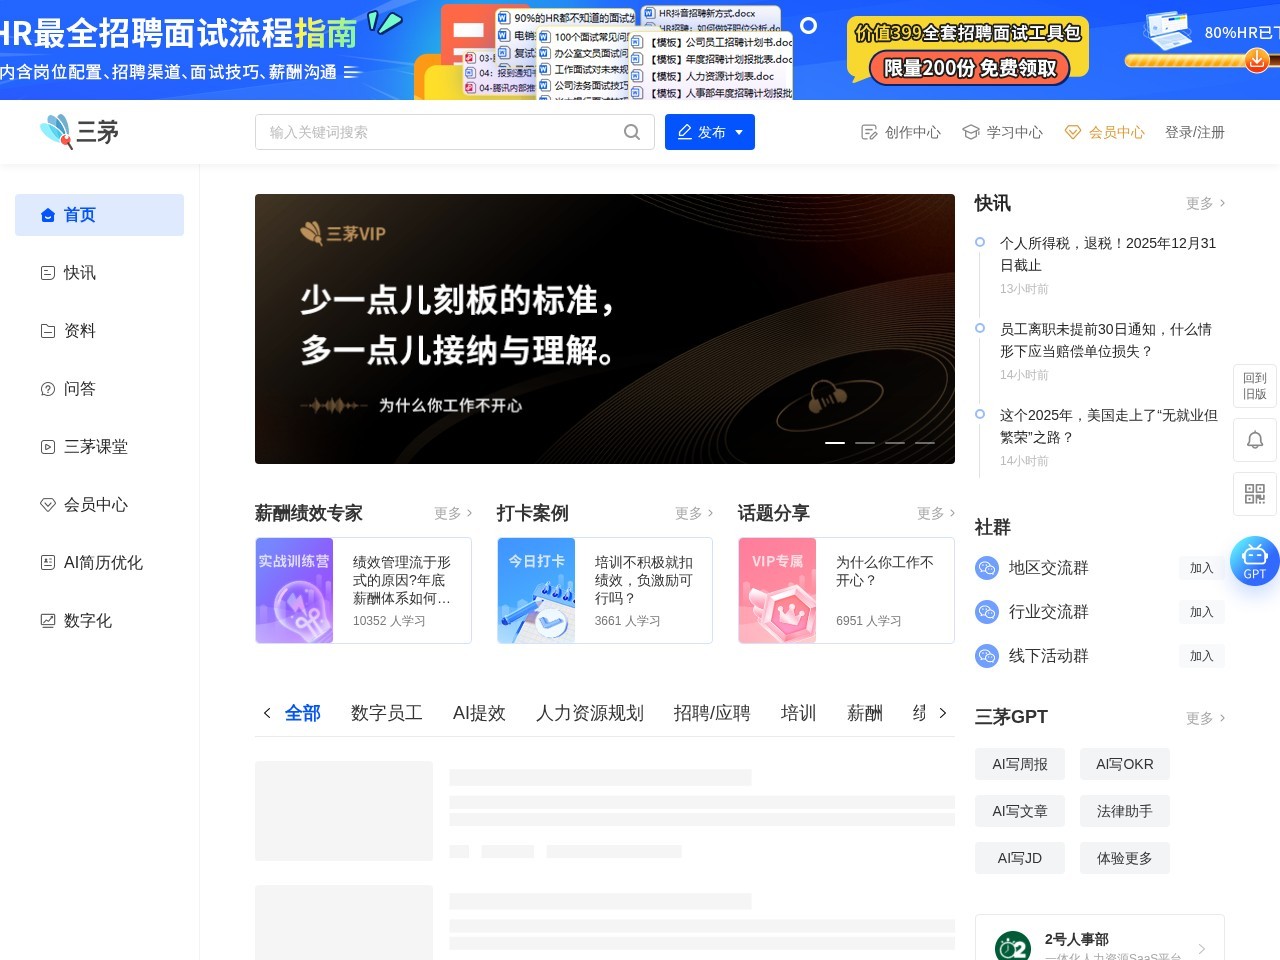1280x960 pixels.
Task: Click the 学习中心 graduation cap icon
Action: 970,131
